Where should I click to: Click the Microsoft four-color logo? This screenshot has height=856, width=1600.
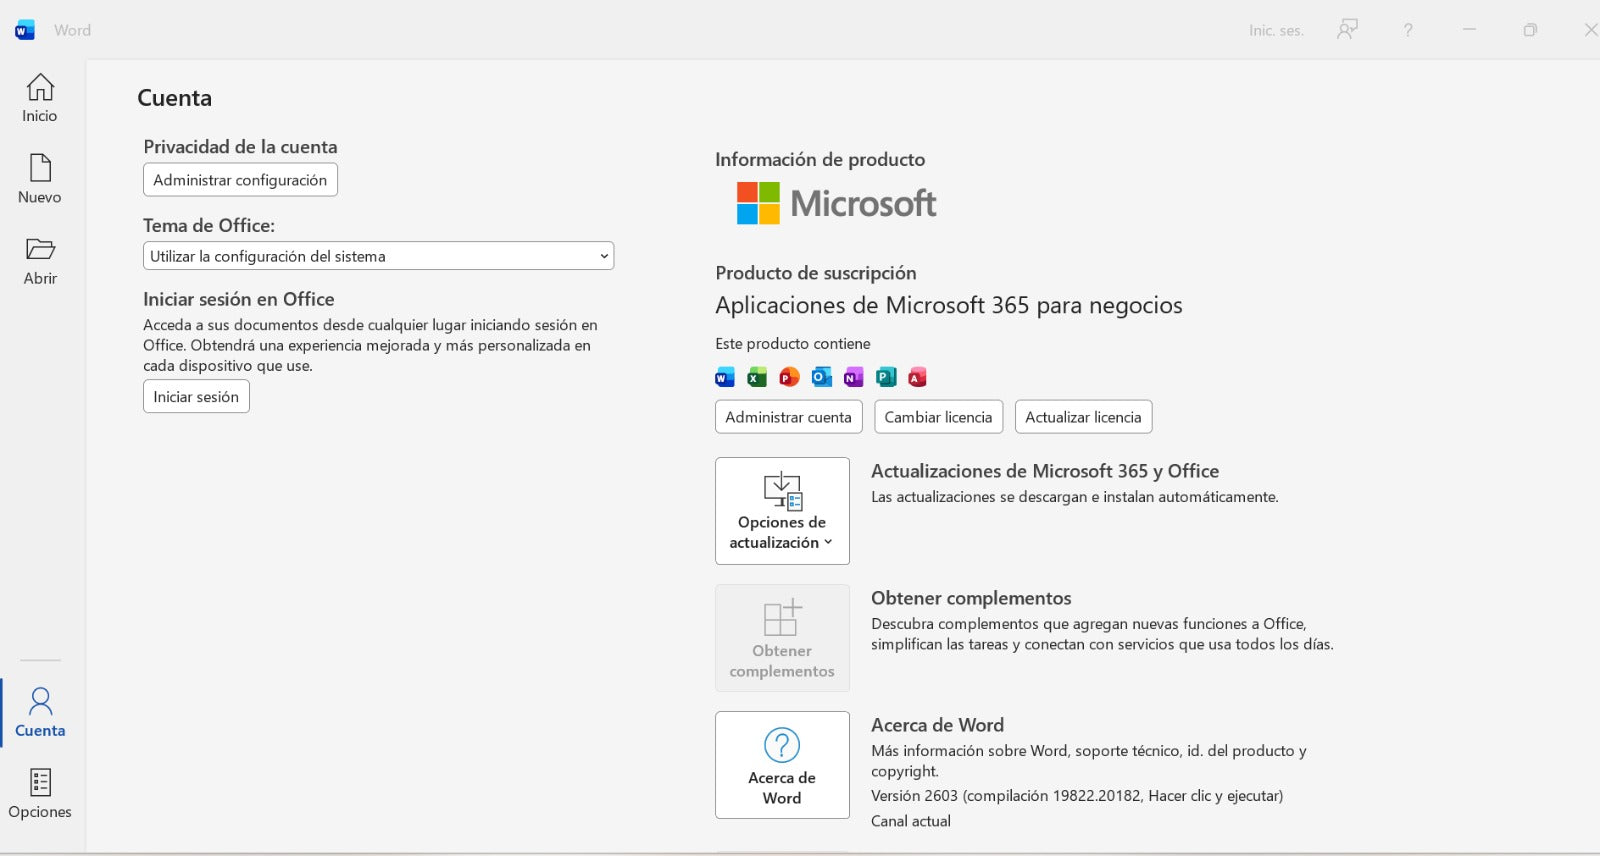coord(758,203)
